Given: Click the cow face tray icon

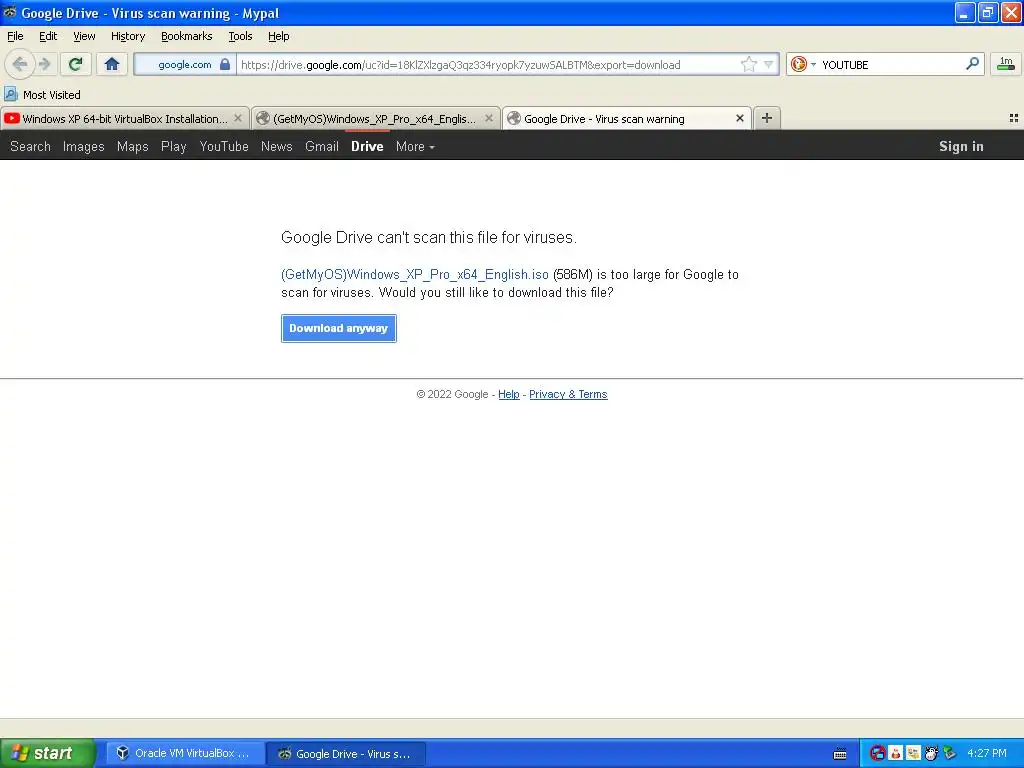Looking at the screenshot, I should [x=931, y=754].
